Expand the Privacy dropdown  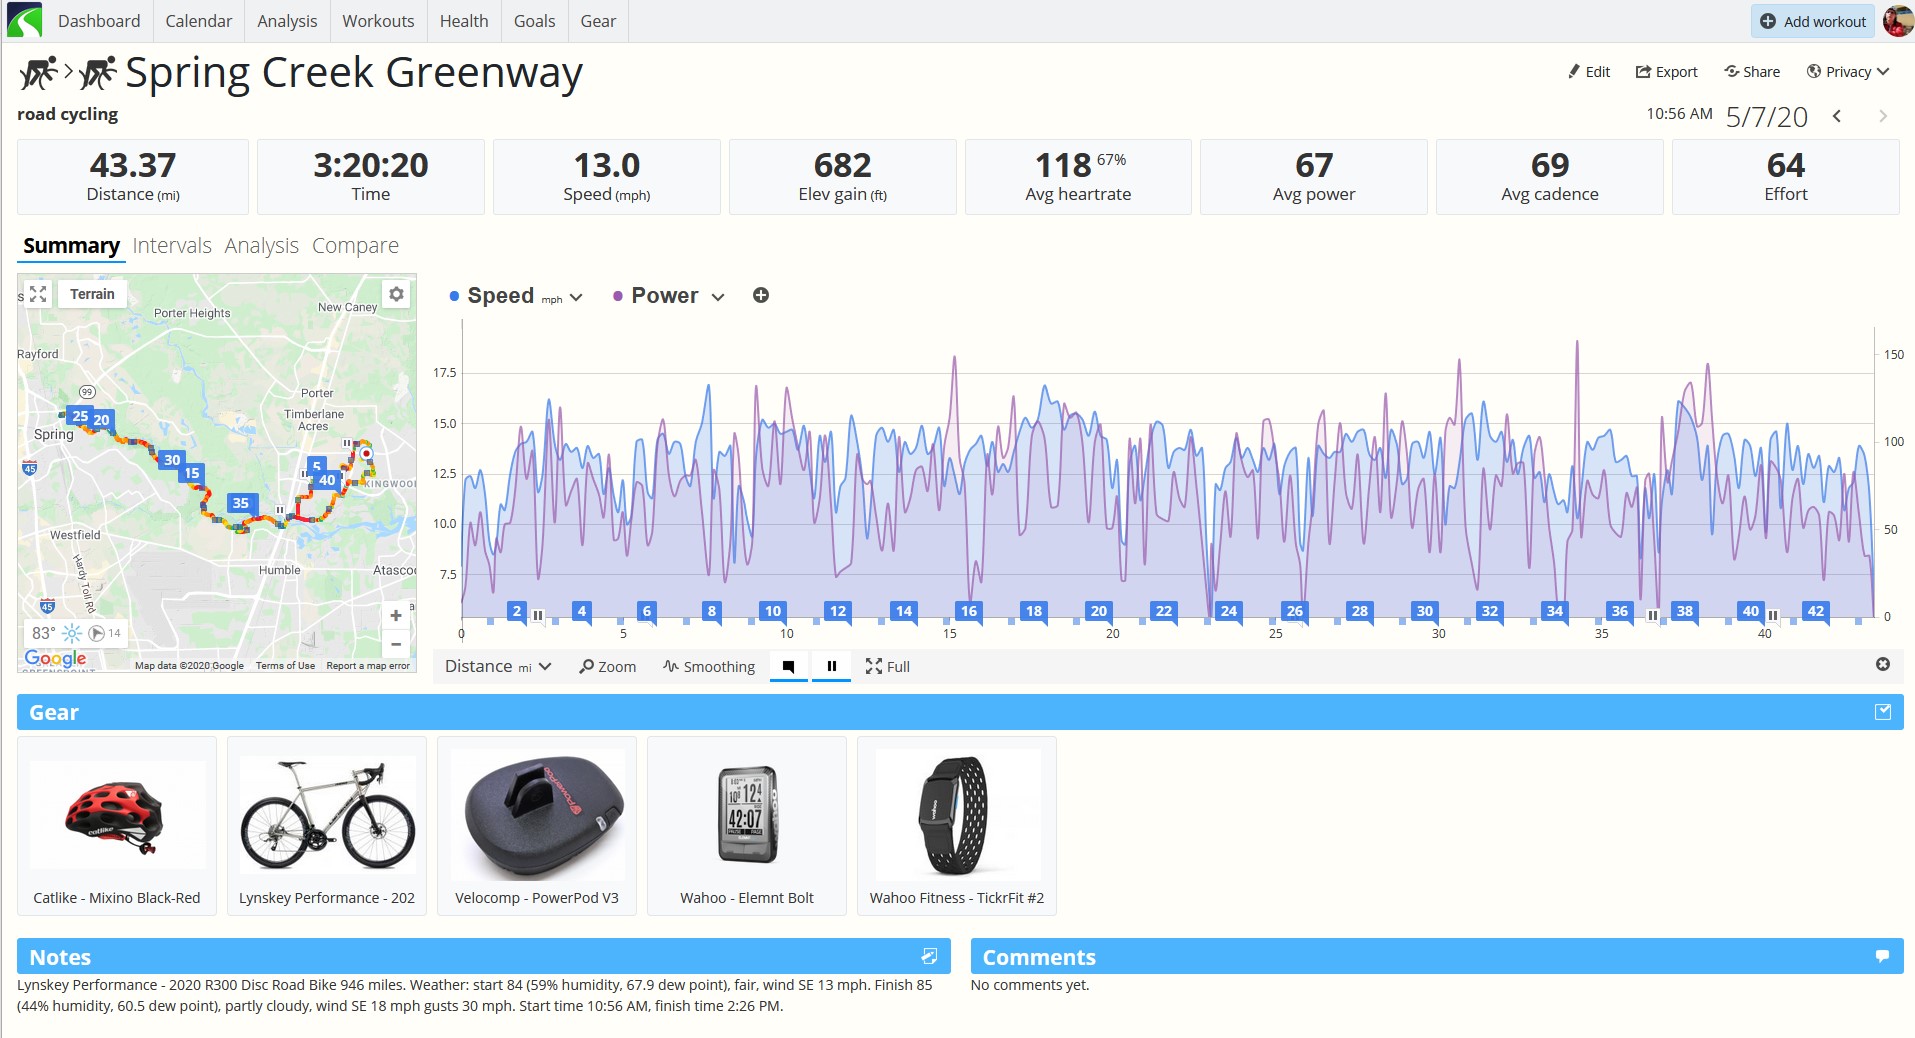1848,72
